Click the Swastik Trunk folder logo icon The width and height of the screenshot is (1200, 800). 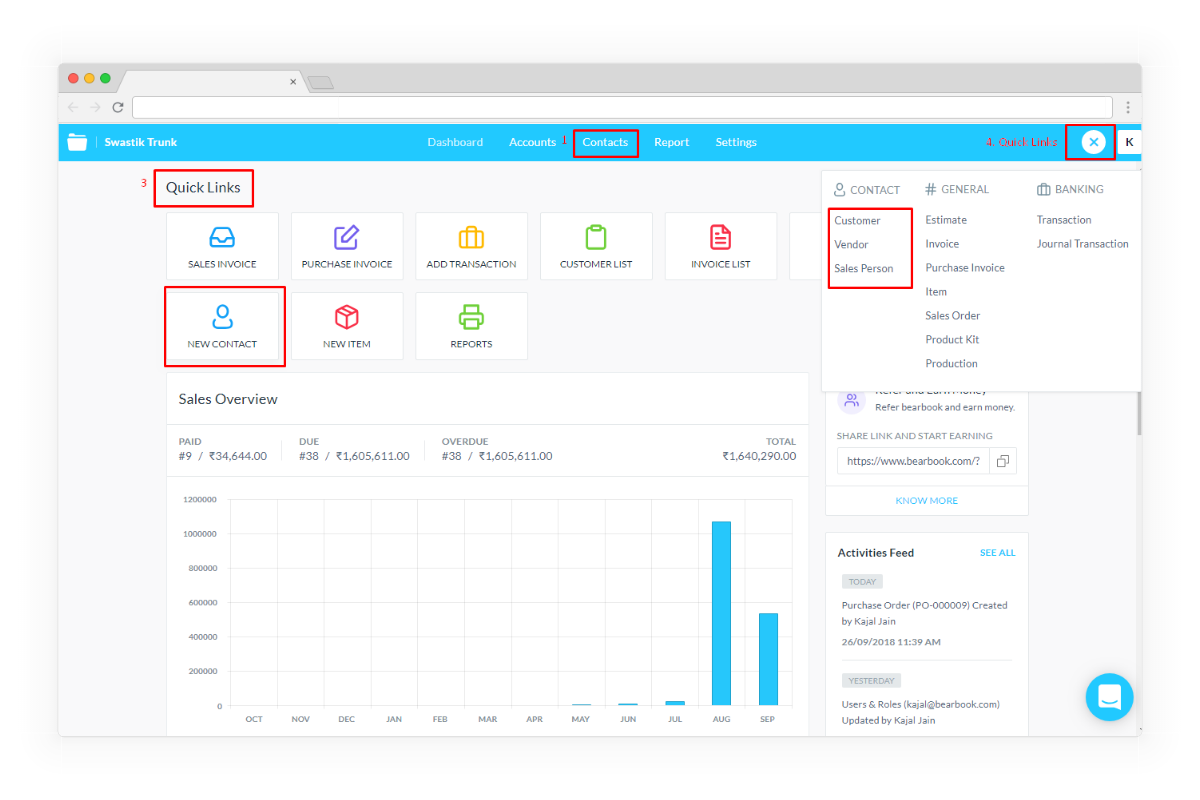[77, 142]
